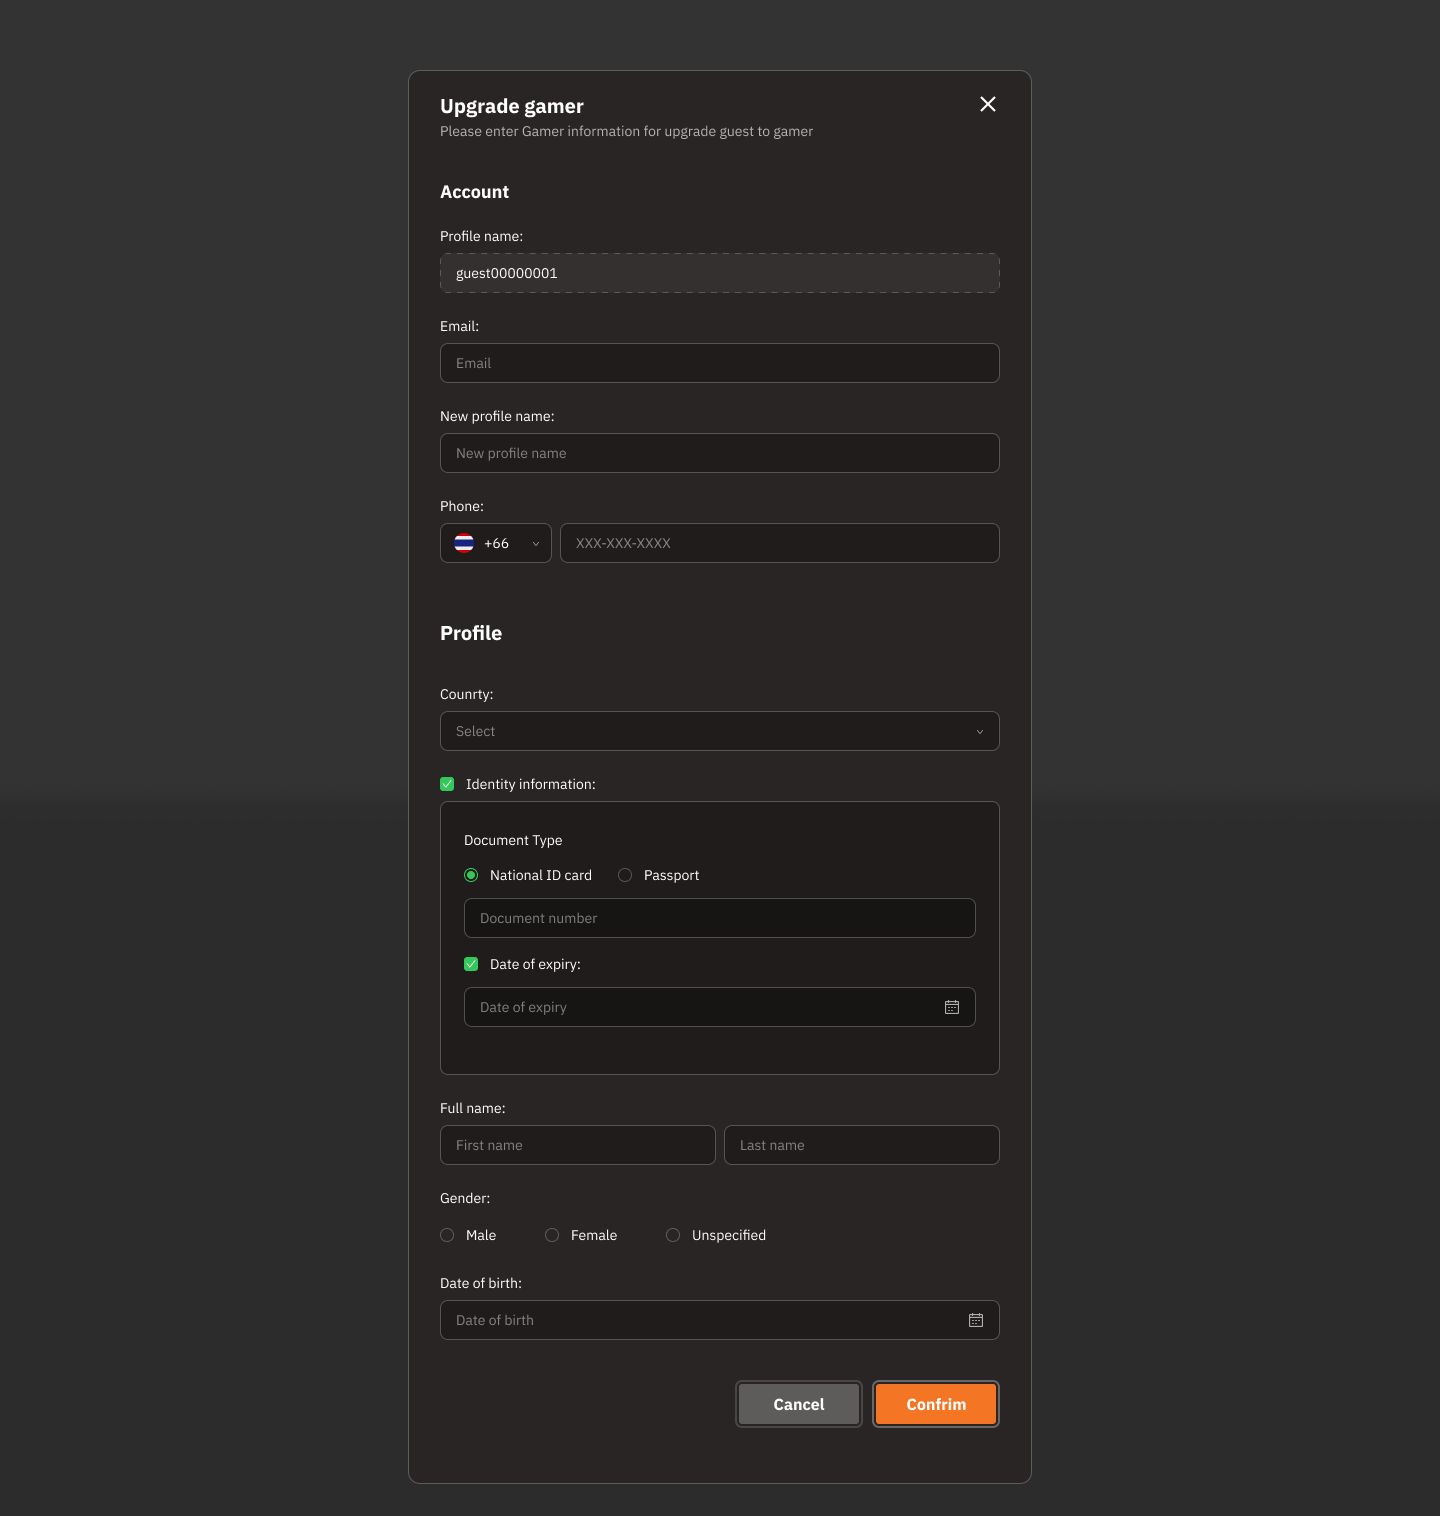Viewport: 1440px width, 1516px height.
Task: Click the Please enter Gamer information subtitle
Action: coord(626,131)
